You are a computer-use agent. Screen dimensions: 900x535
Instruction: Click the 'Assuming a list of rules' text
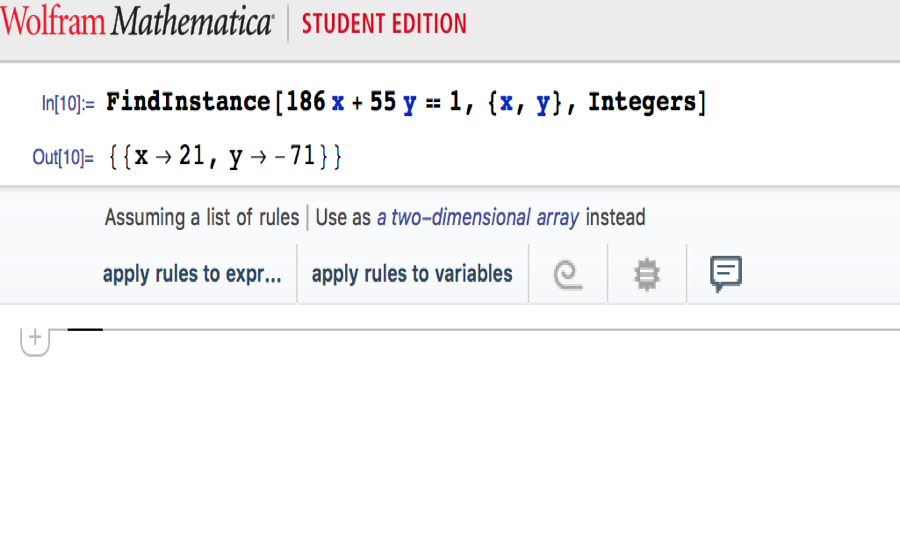[201, 217]
